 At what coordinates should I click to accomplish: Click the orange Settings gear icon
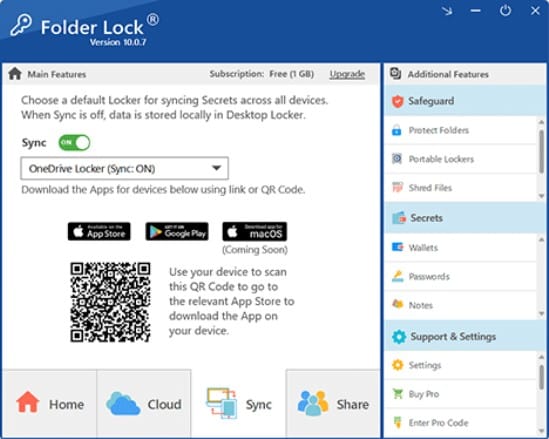[397, 365]
